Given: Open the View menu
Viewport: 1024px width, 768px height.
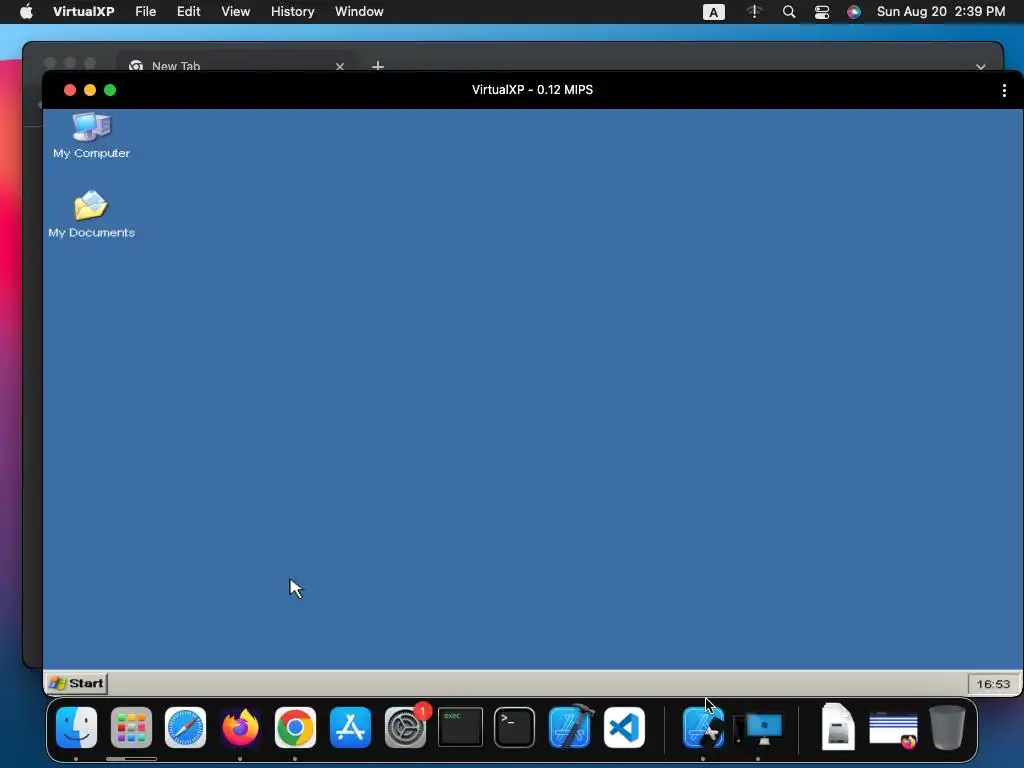Looking at the screenshot, I should coord(235,12).
